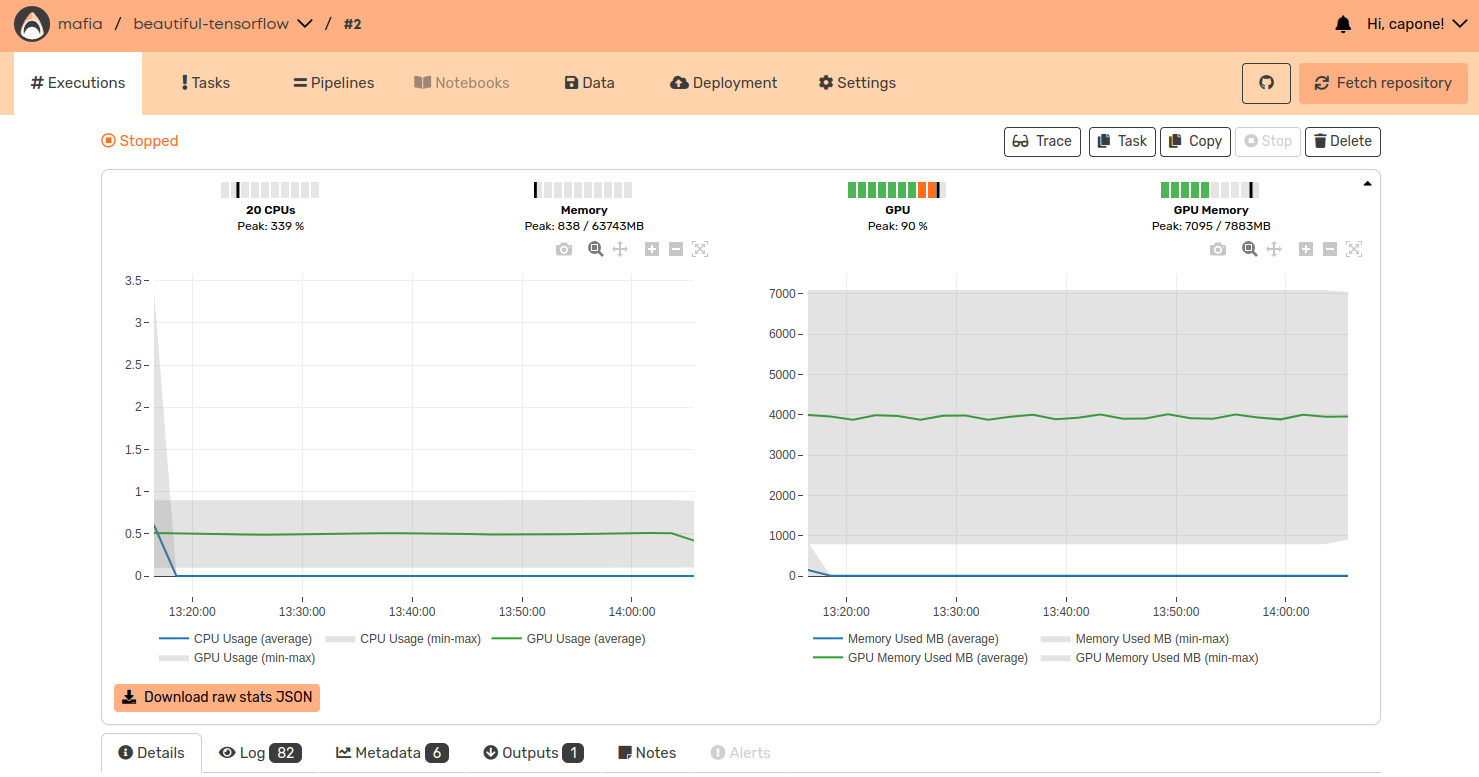Image resolution: width=1479 pixels, height=777 pixels.
Task: Go to the Tasks tab
Action: pos(206,83)
